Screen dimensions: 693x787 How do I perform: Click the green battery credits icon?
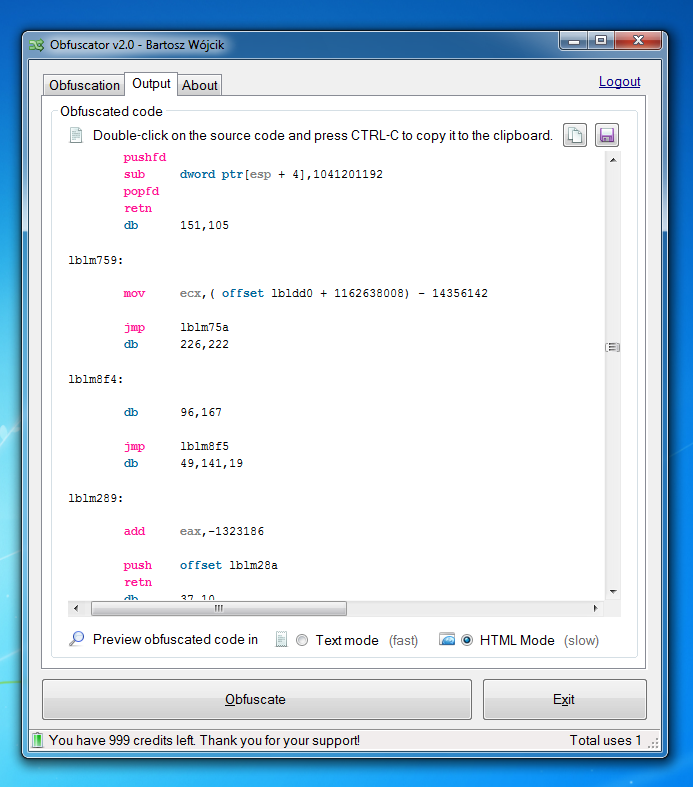38,740
